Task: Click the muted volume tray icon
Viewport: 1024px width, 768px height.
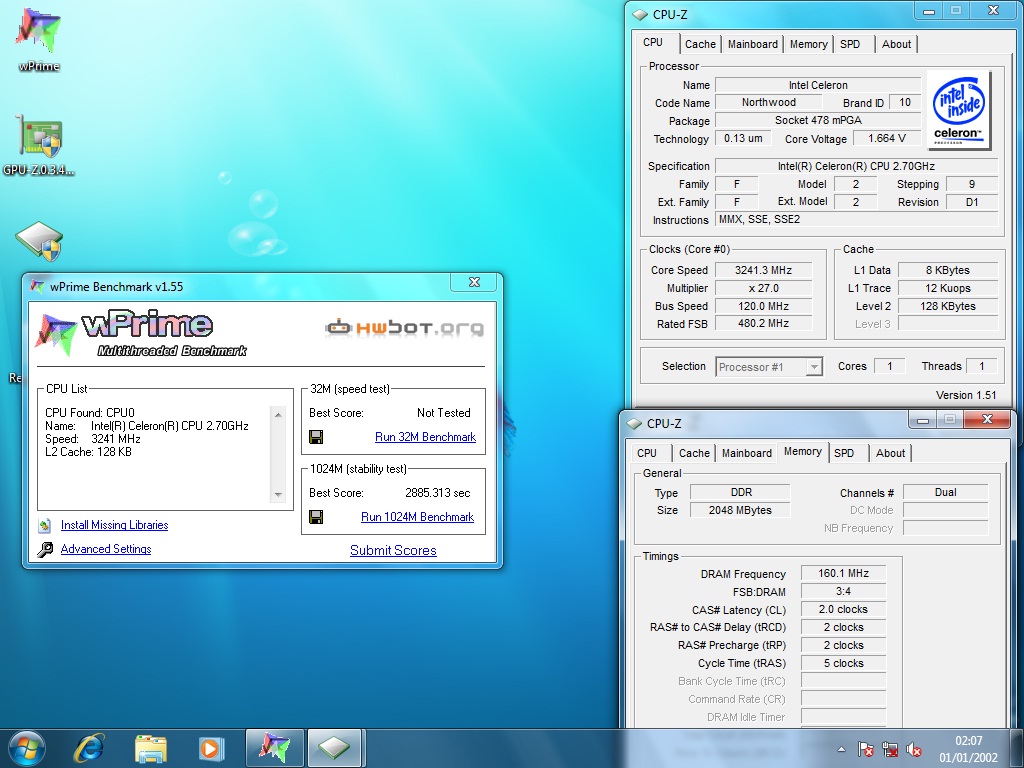Action: tap(914, 749)
